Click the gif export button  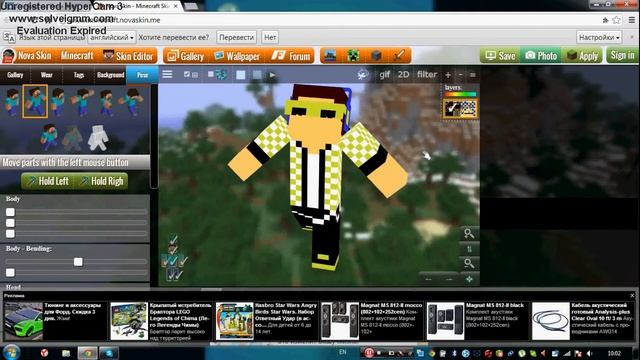tap(384, 75)
